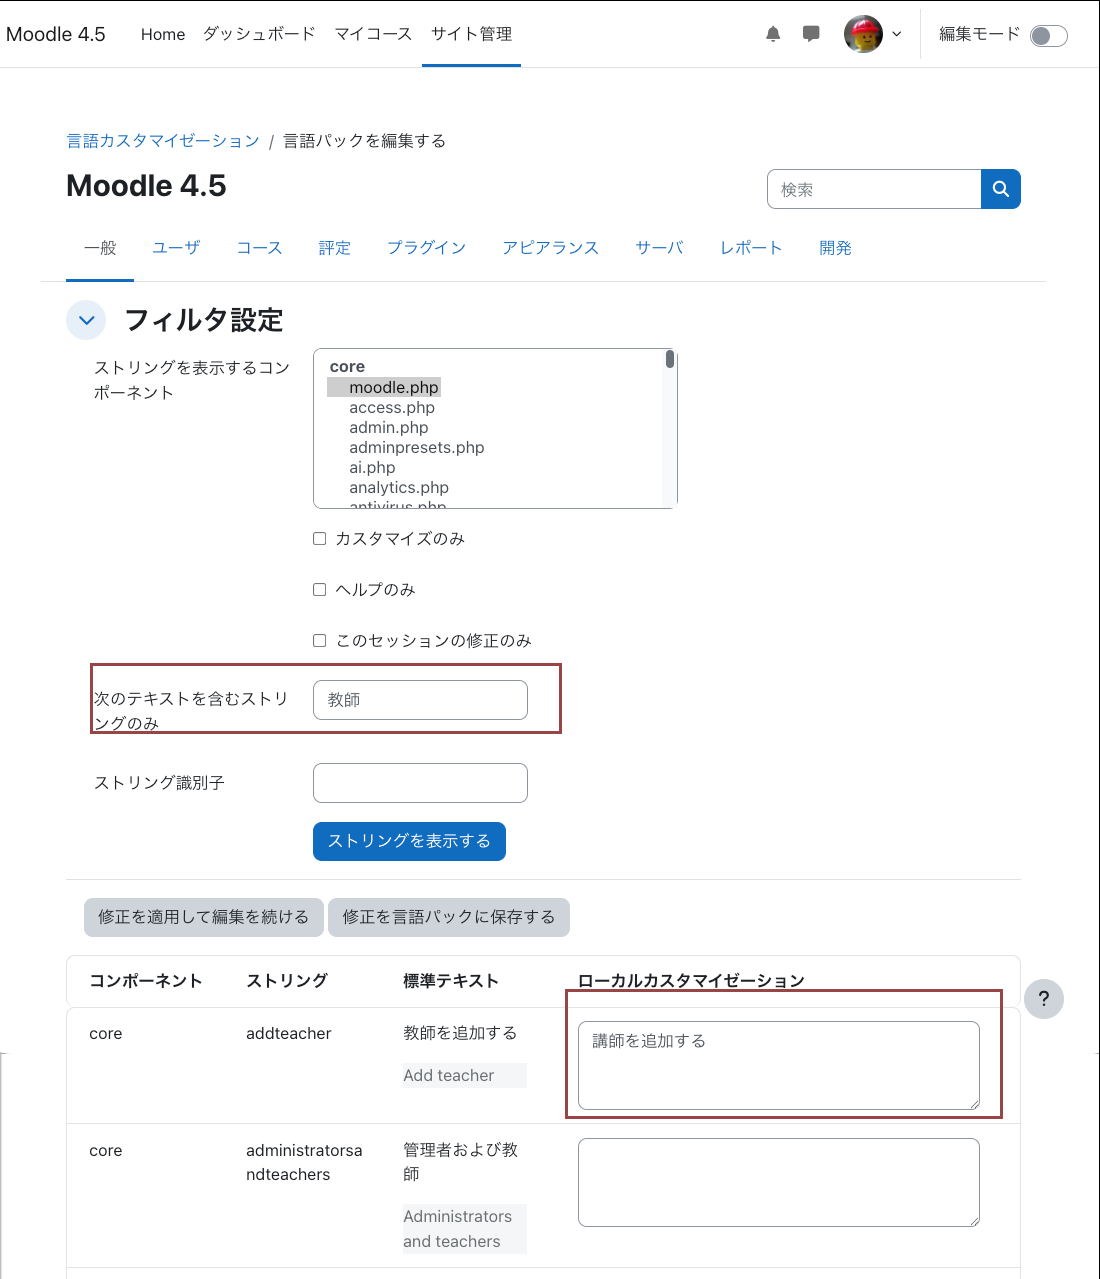Check the カスタマイズのみ checkbox
Image resolution: width=1100 pixels, height=1279 pixels.
[320, 539]
